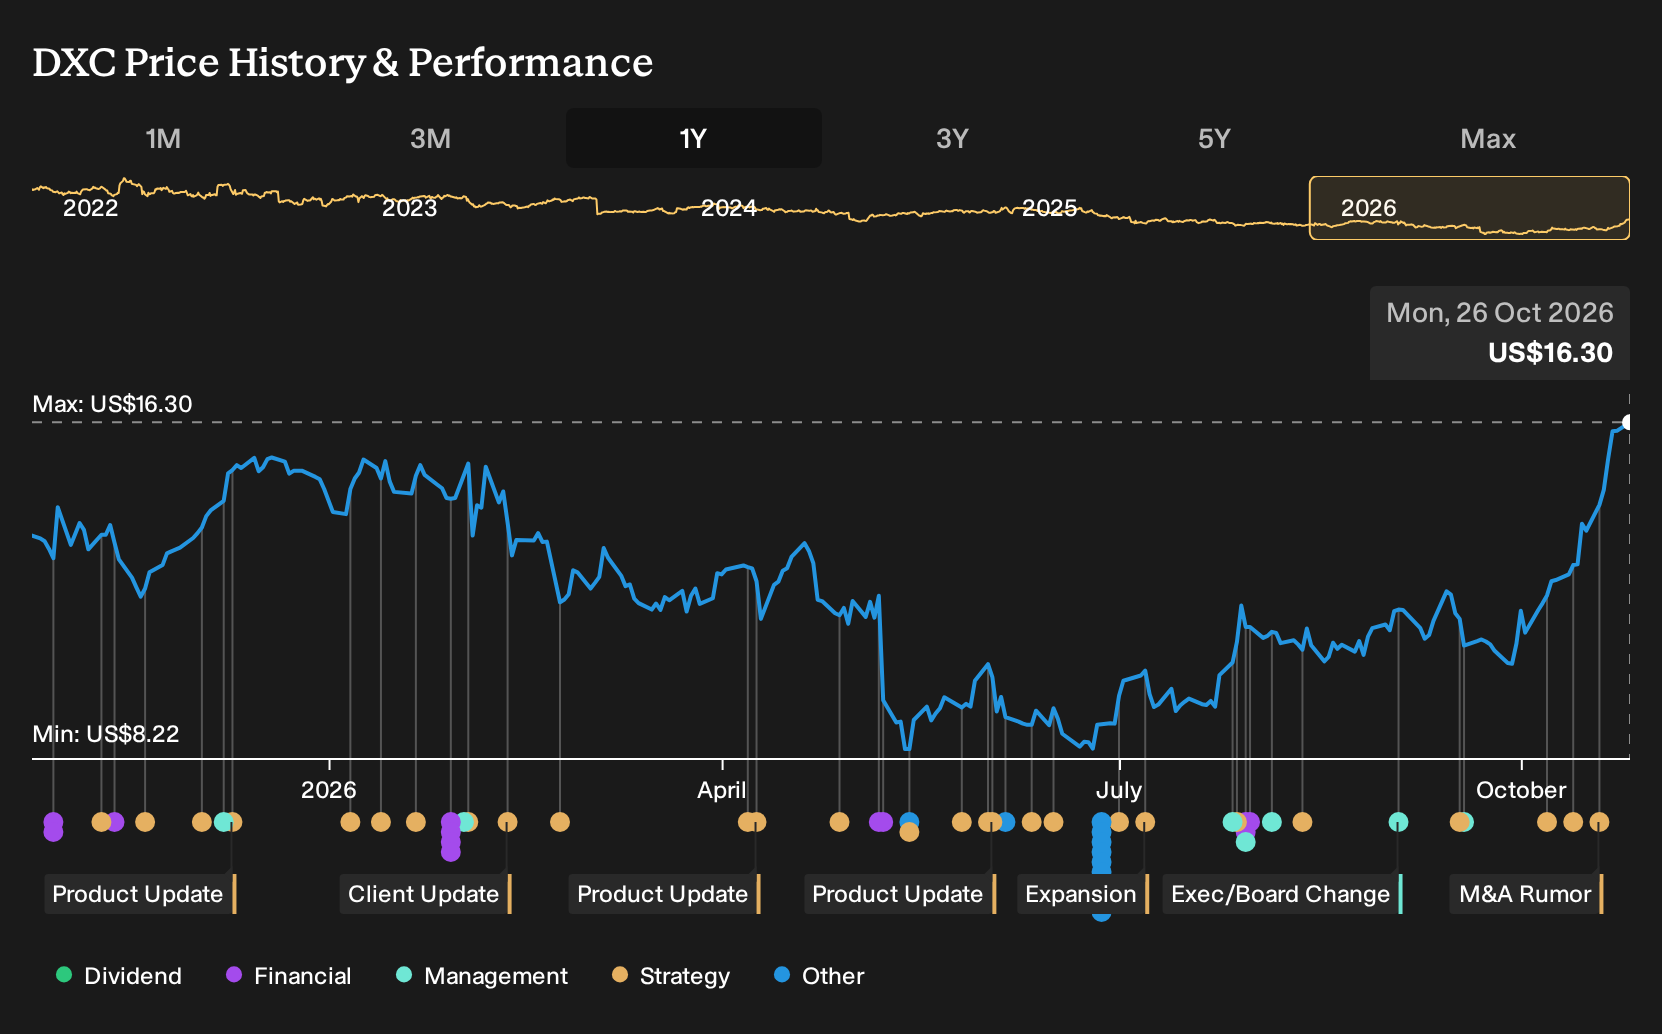Screen dimensions: 1662x1034
Task: Switch to the 1M time range tab
Action: coord(163,138)
